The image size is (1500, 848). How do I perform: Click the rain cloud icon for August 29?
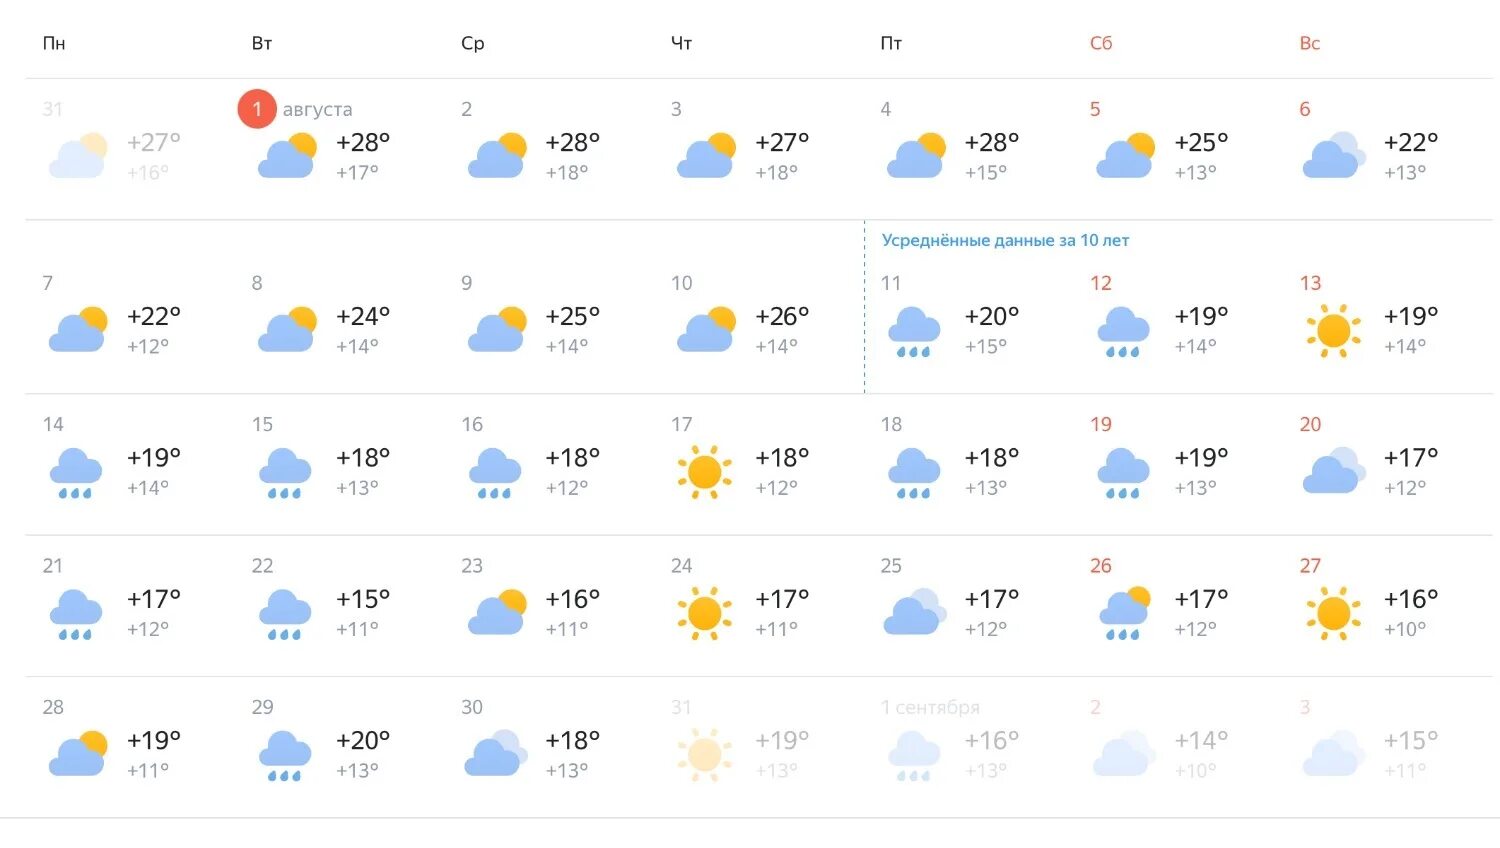click(285, 756)
